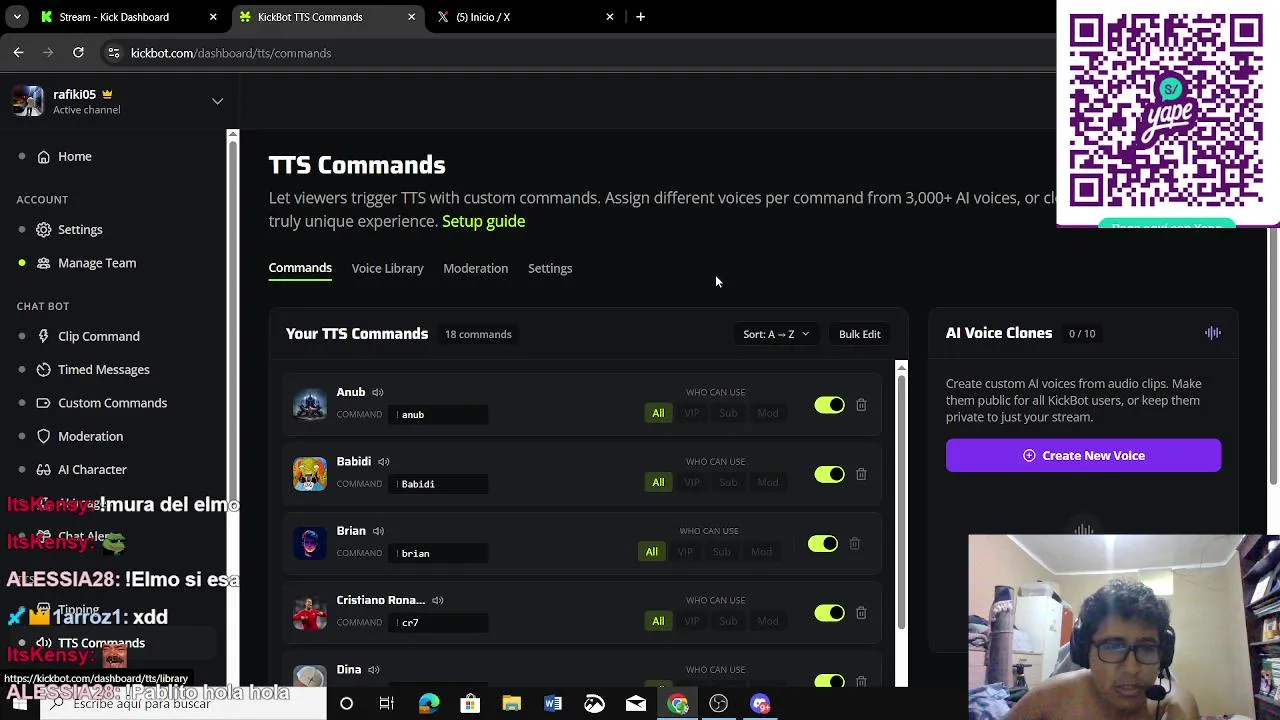Reload the page with browser refresh icon
The image size is (1280, 720).
coord(78,53)
